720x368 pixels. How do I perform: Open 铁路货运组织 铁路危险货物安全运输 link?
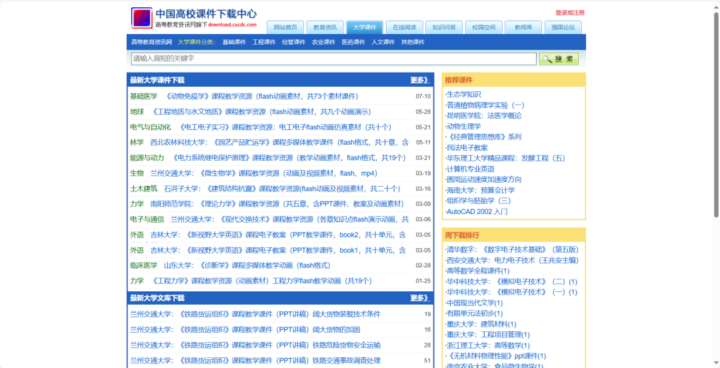[255, 345]
